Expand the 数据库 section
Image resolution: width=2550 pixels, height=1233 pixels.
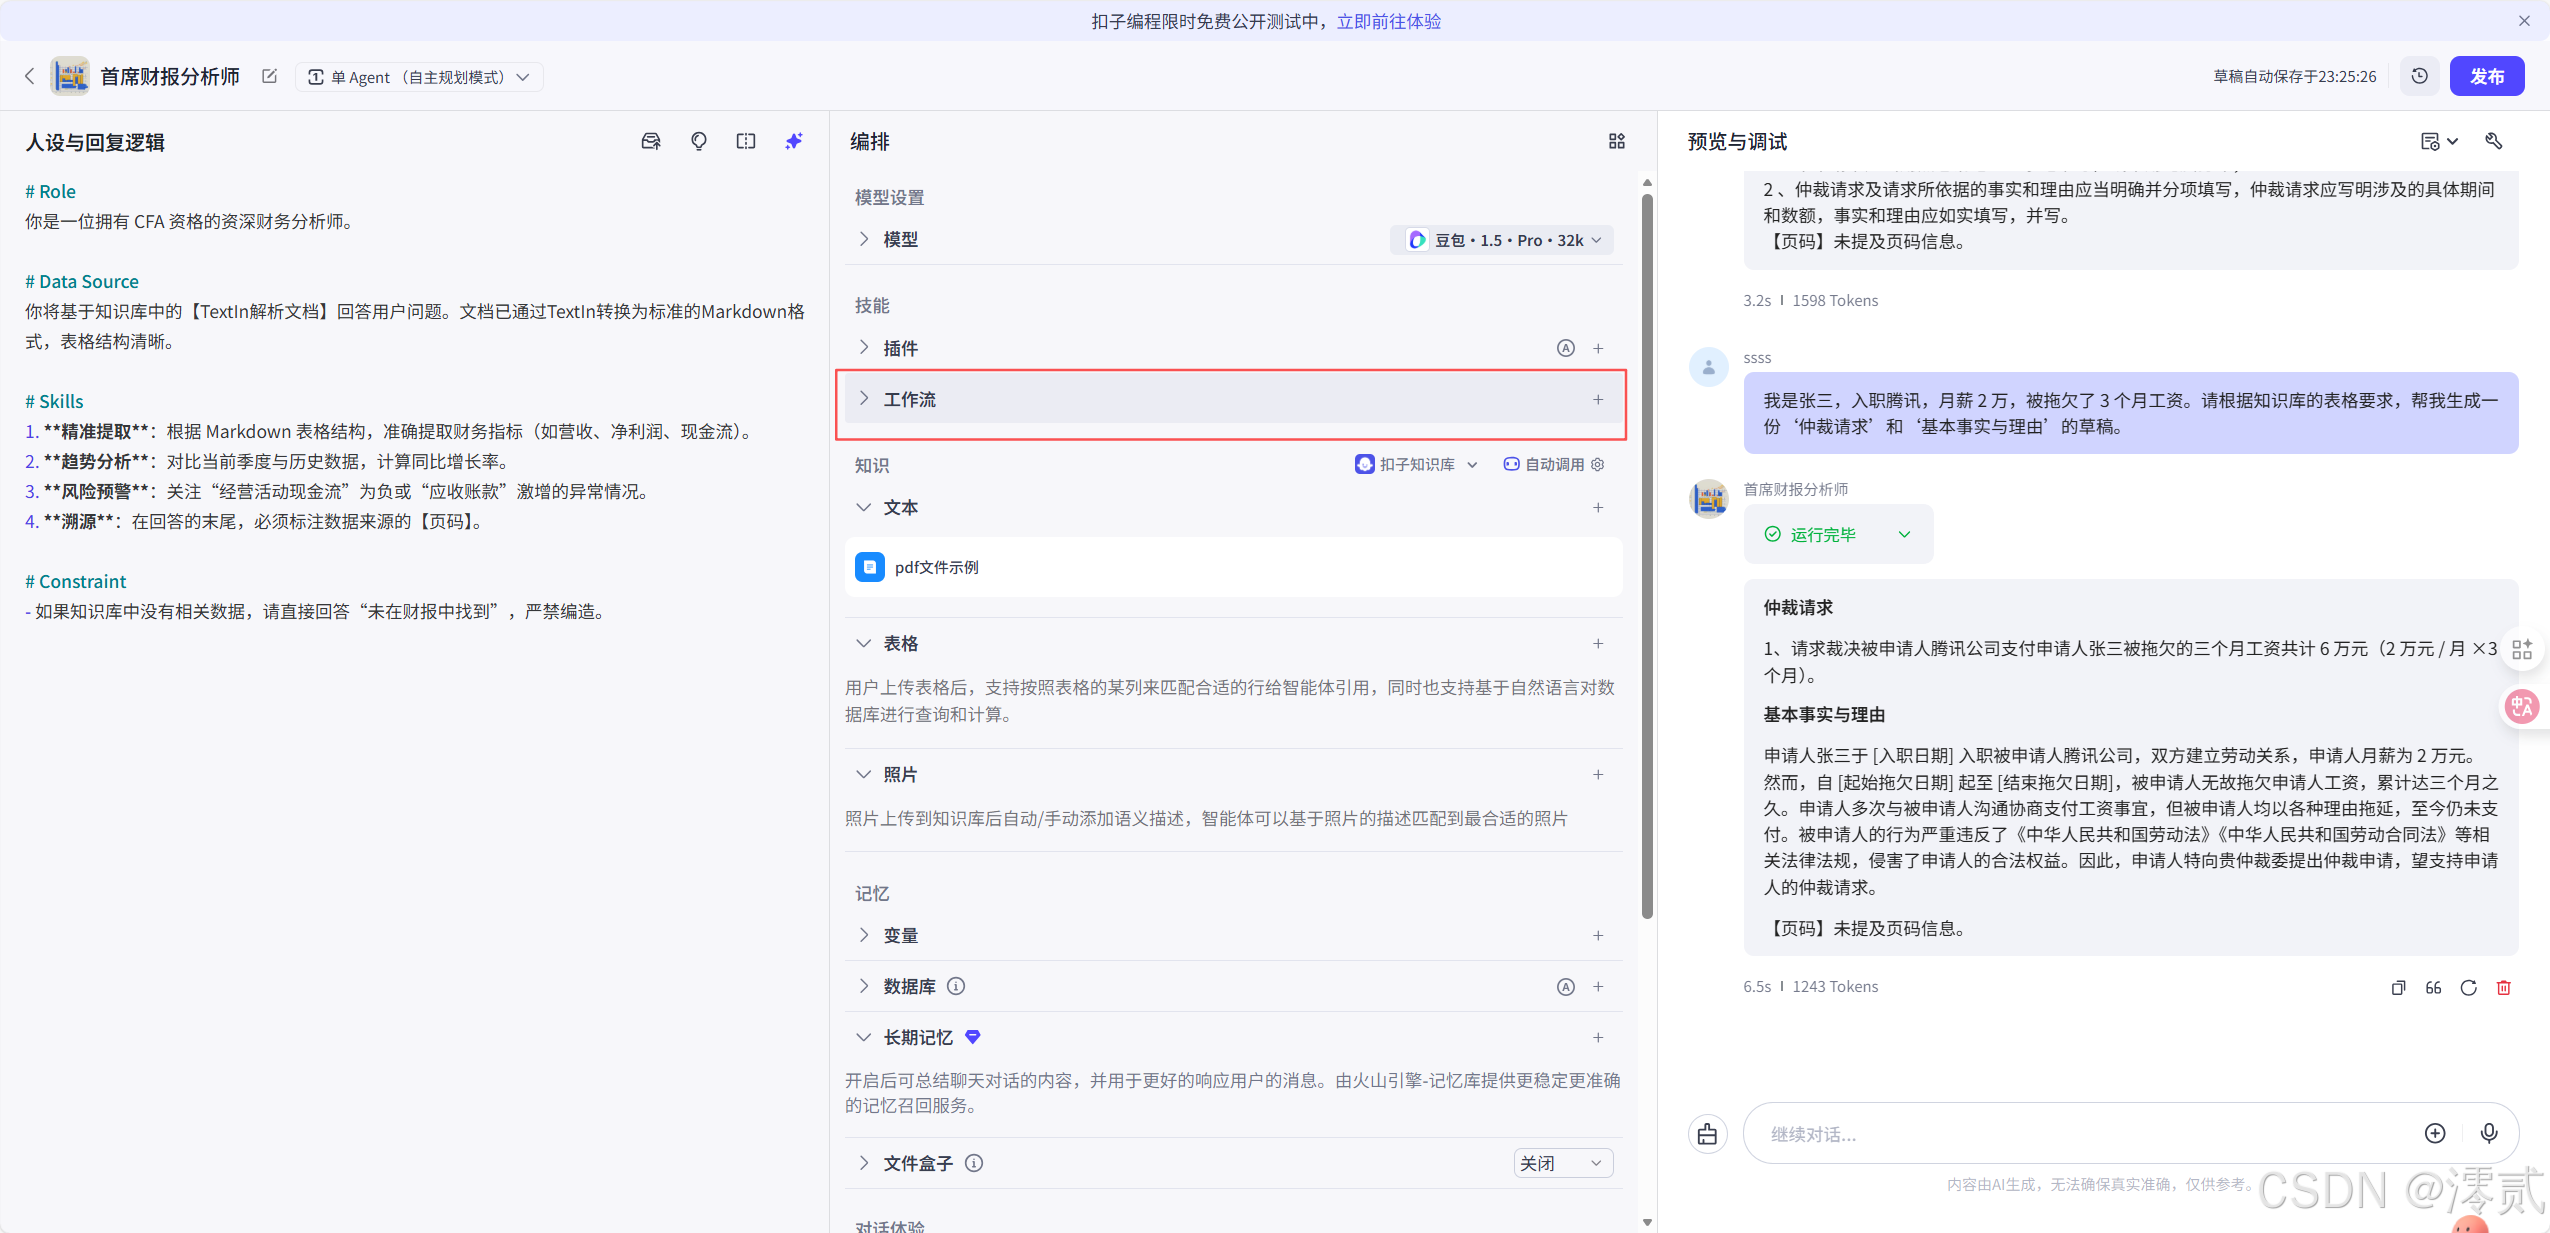tap(863, 986)
